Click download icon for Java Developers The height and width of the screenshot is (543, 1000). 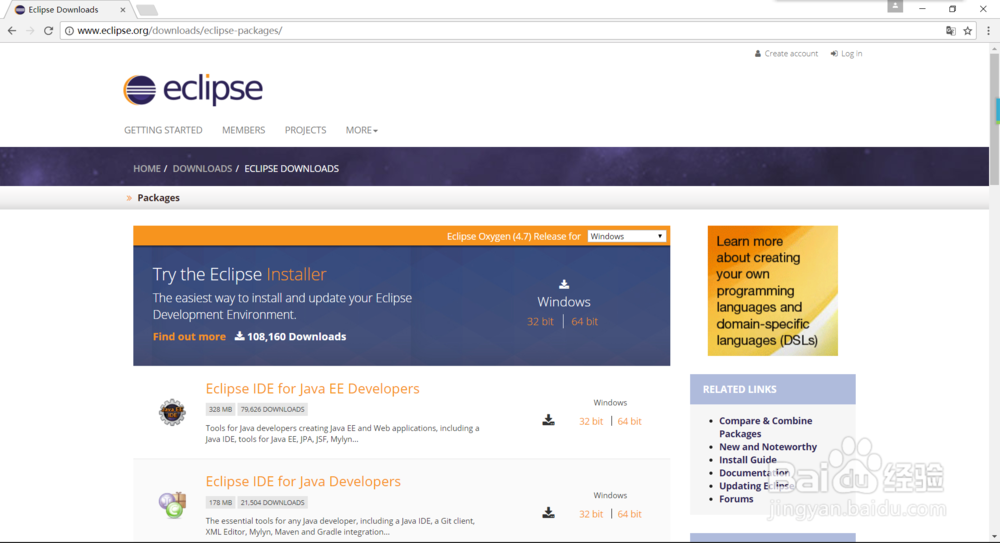(x=548, y=512)
